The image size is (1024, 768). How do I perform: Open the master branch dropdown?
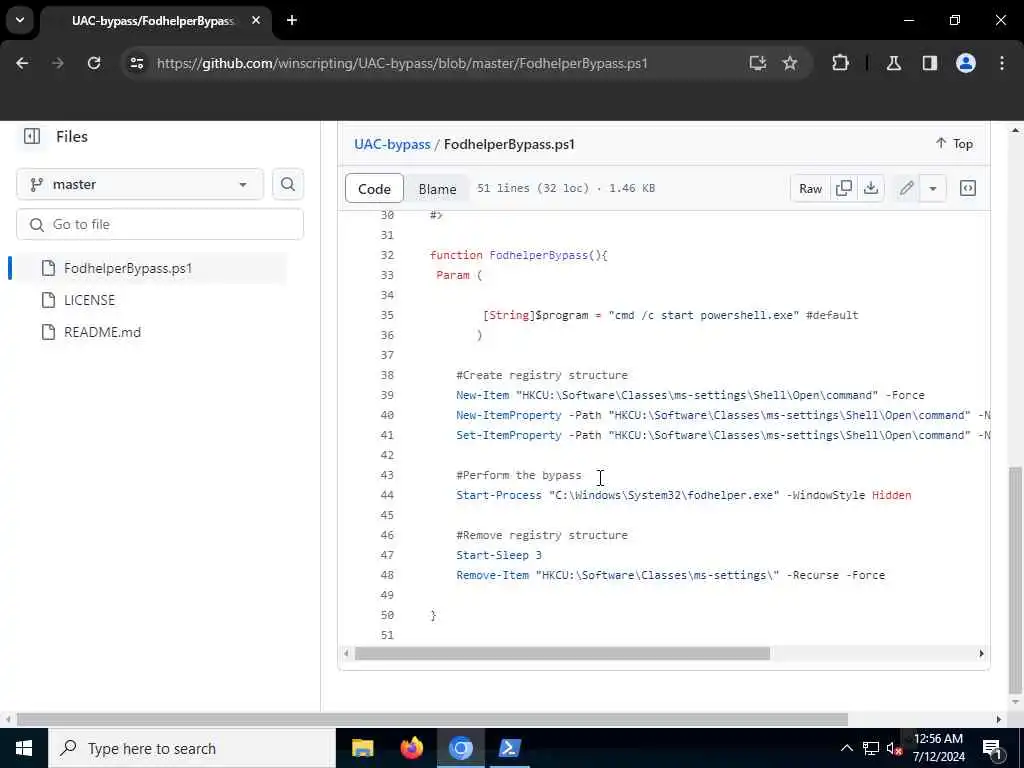pos(140,184)
